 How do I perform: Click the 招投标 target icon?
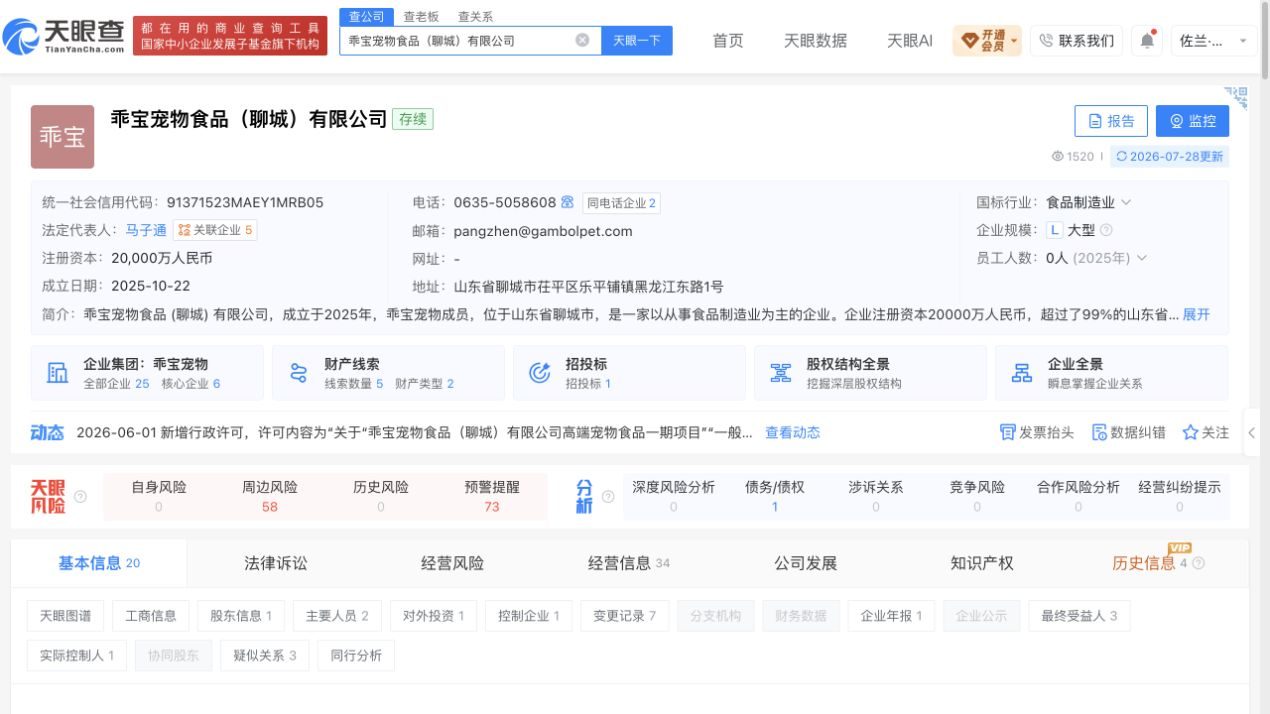tap(539, 373)
